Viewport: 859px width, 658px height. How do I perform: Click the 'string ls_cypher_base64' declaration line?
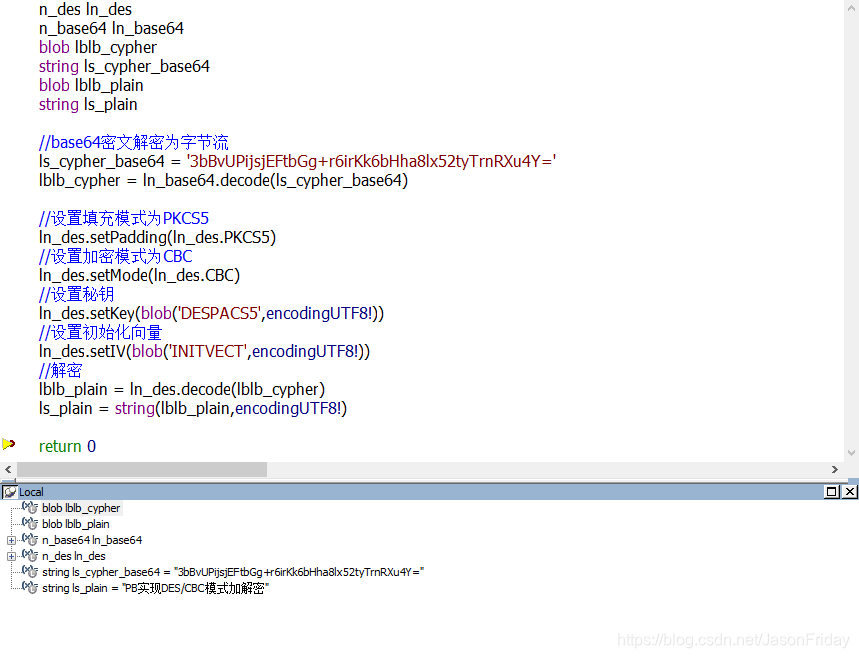click(124, 67)
